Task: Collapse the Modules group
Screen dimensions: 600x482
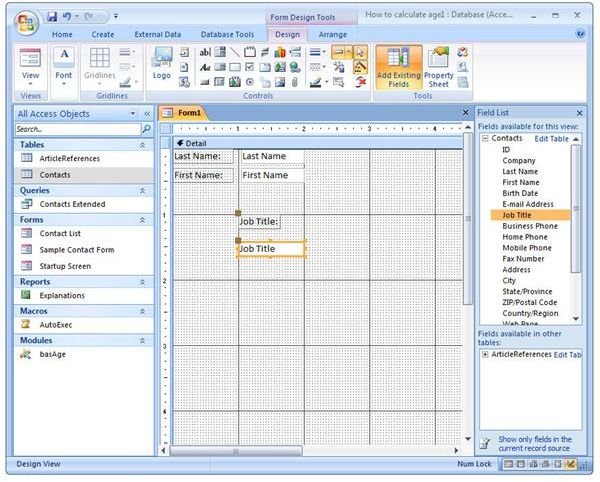Action: click(142, 340)
